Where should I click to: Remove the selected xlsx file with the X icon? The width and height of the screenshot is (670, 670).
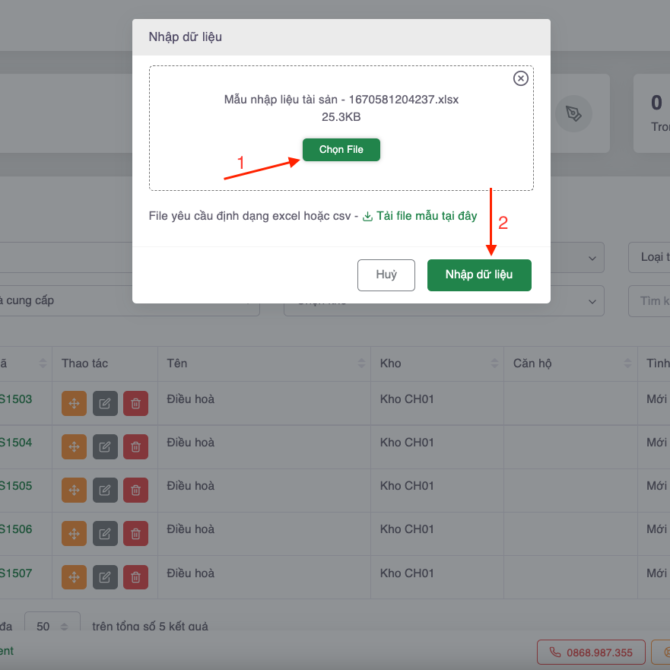(520, 79)
